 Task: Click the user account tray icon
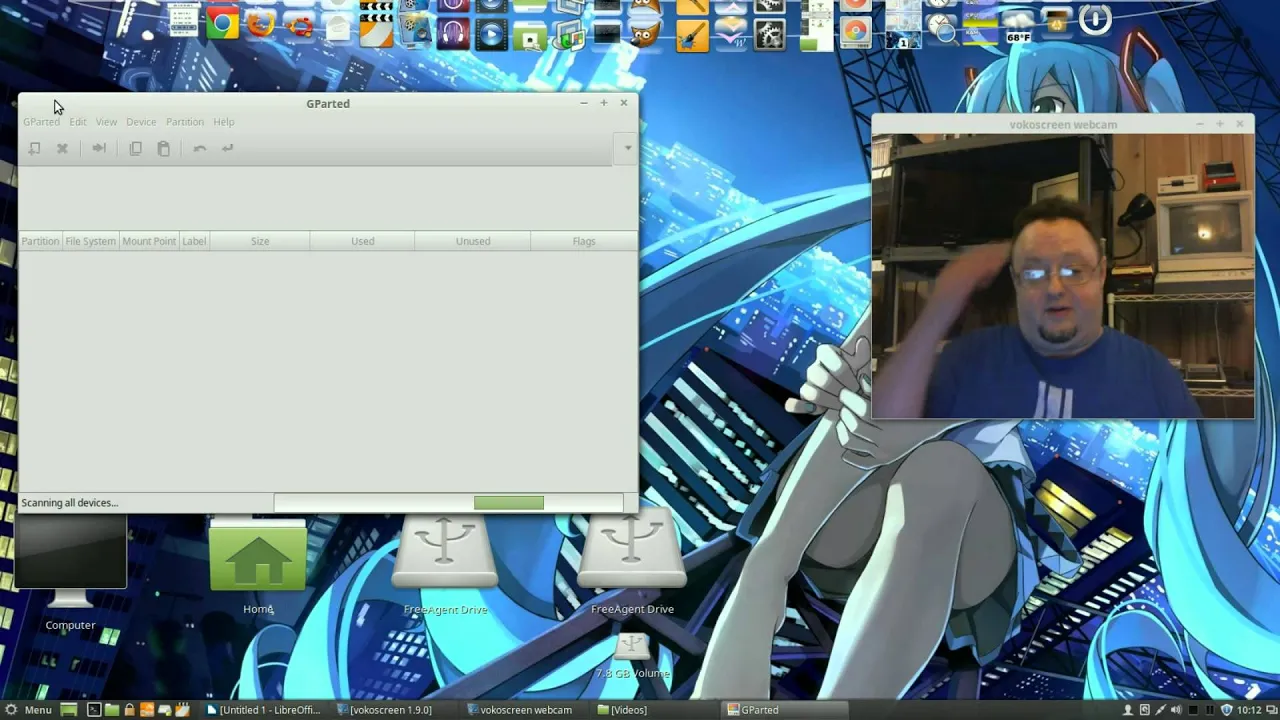click(1128, 710)
